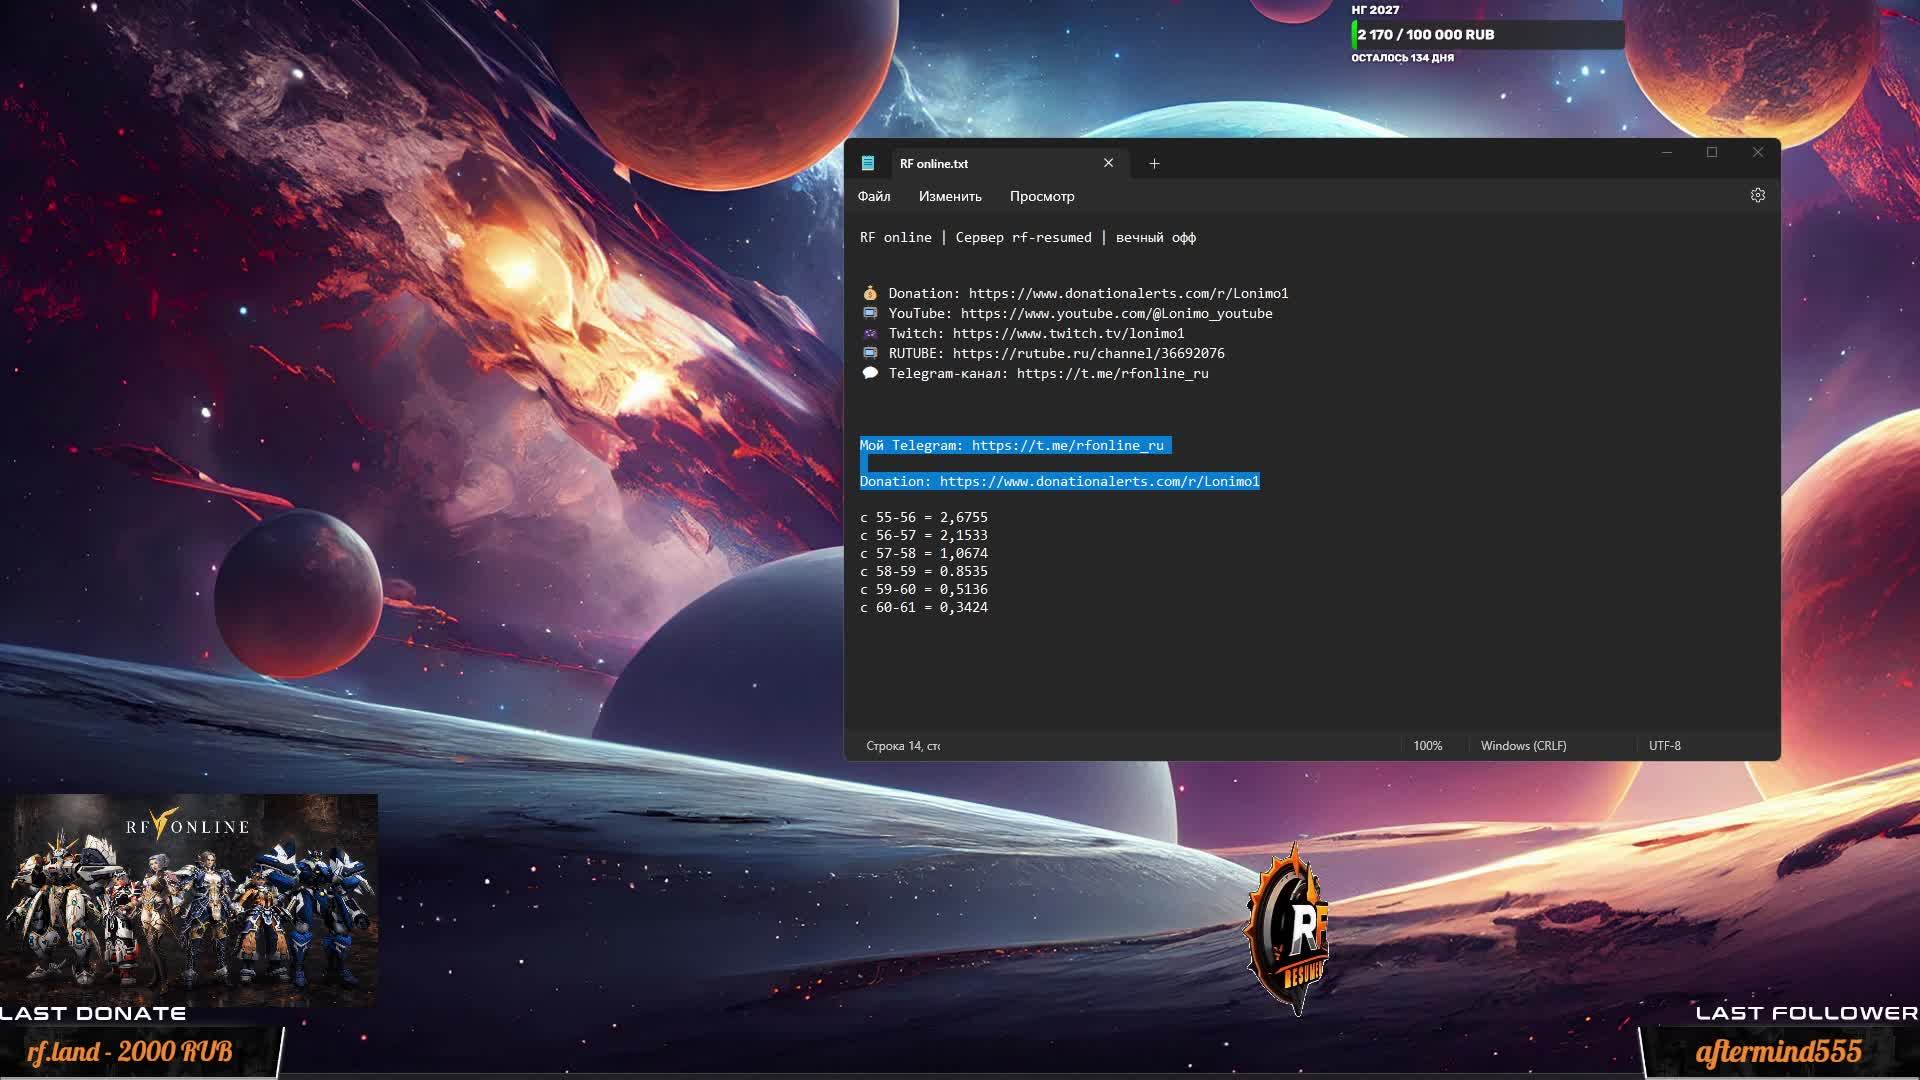
Task: Click the icon before Twitch line
Action: pyautogui.click(x=870, y=333)
